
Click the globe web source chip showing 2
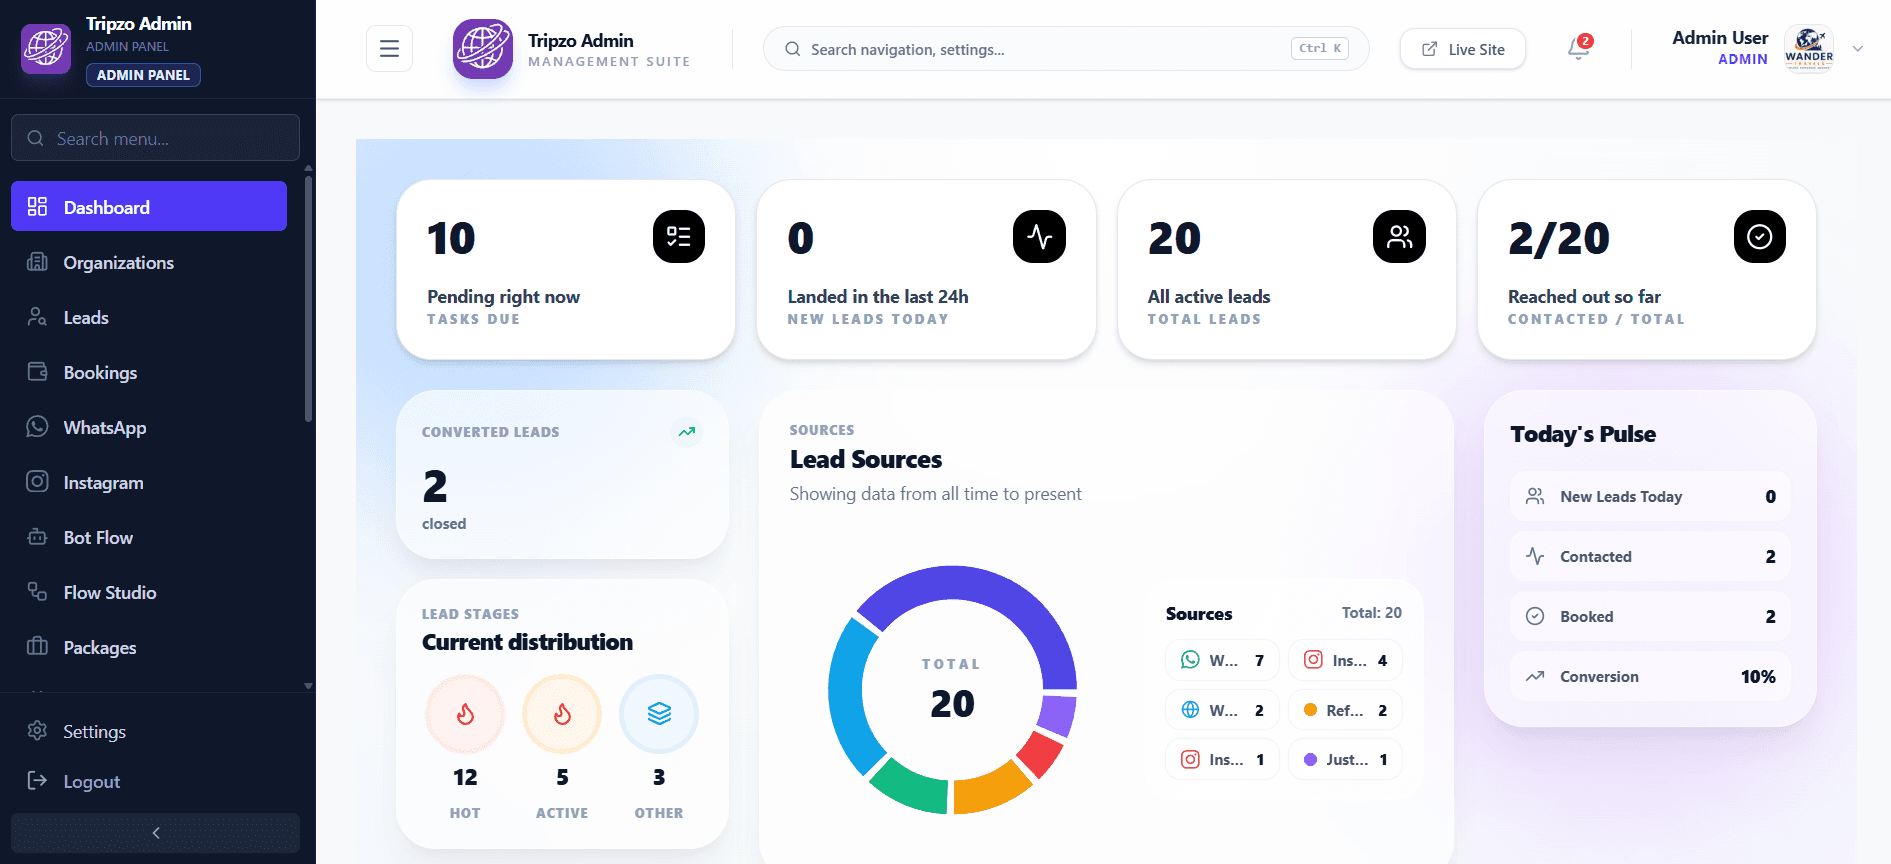(1222, 710)
